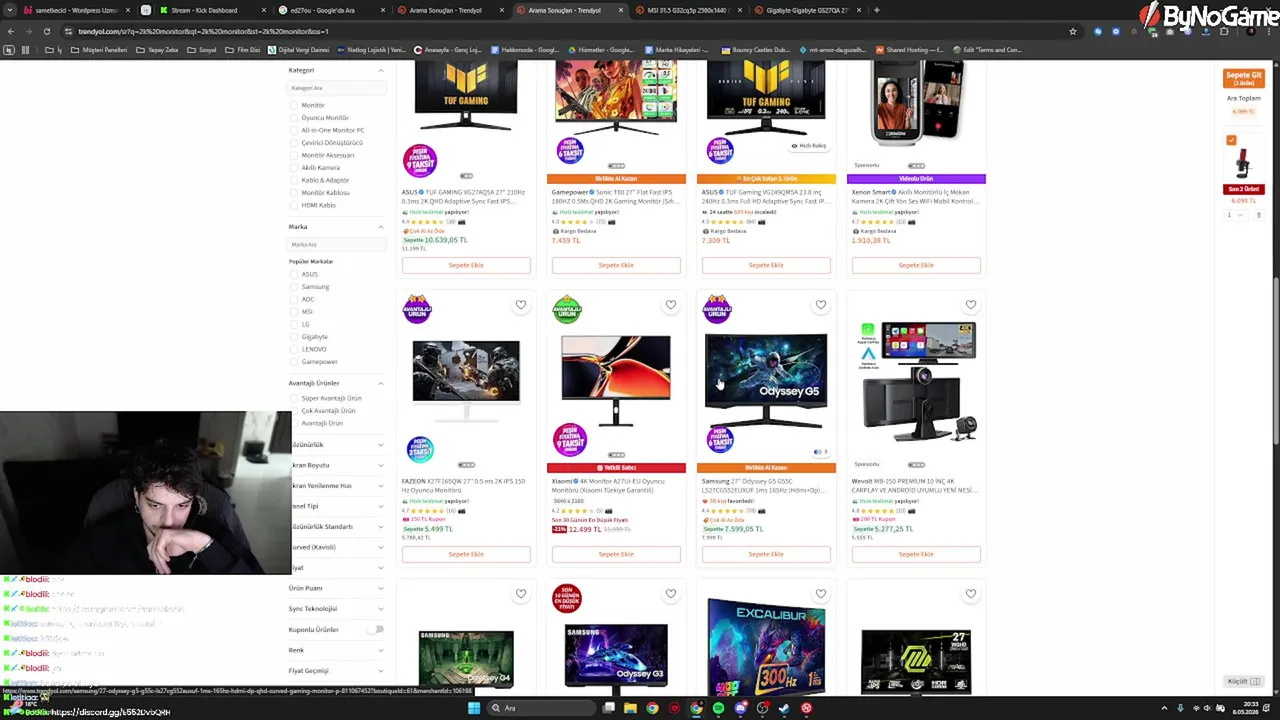This screenshot has height=720, width=1280.
Task: Bookmark this page with the star icon
Action: pos(1073,31)
